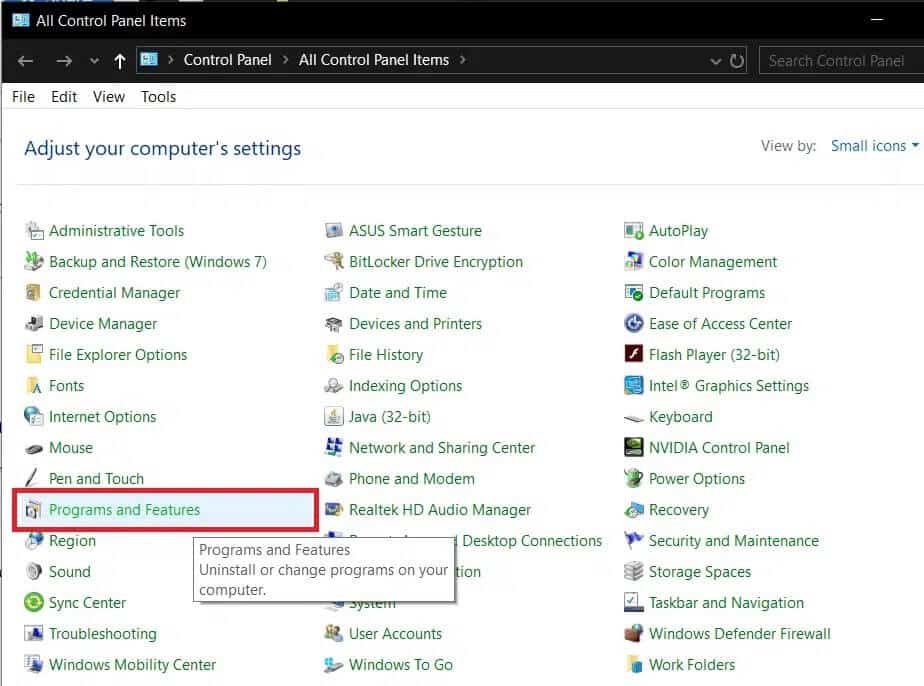Open the Taskbar and Navigation link
The height and width of the screenshot is (686, 924).
(x=727, y=602)
